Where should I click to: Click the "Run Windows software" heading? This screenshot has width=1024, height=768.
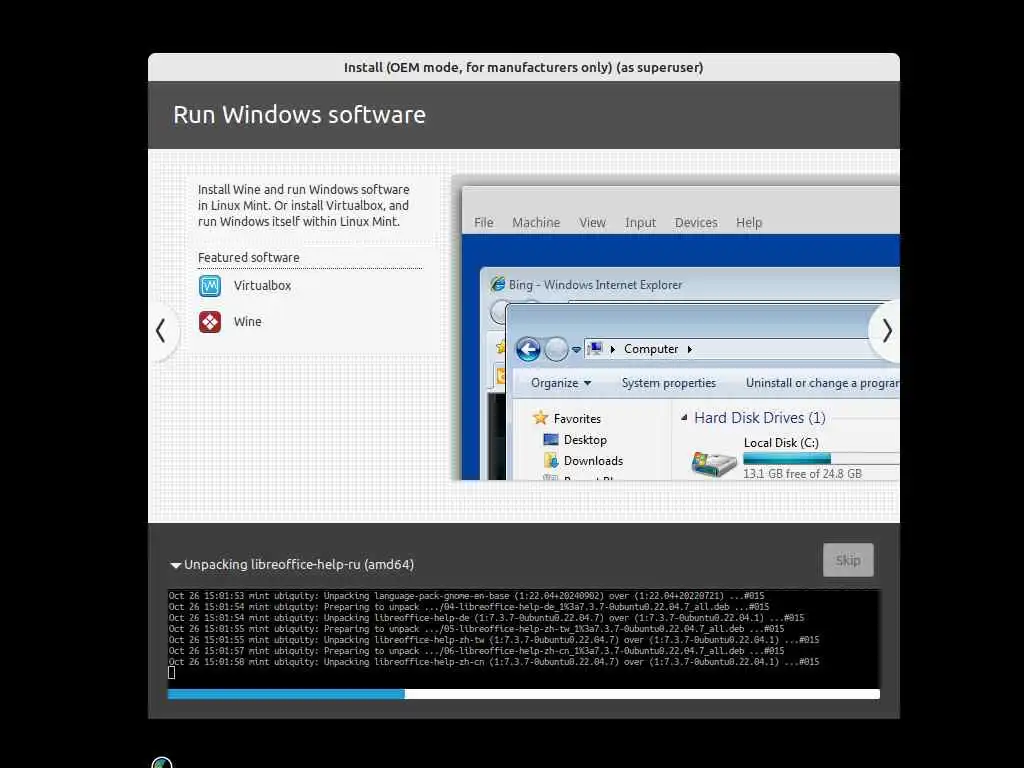299,115
